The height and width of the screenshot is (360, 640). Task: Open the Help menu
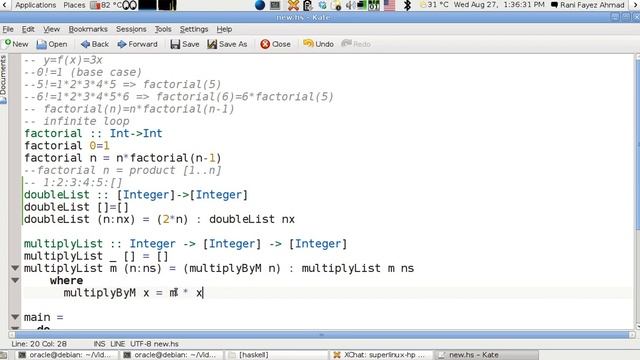click(224, 29)
